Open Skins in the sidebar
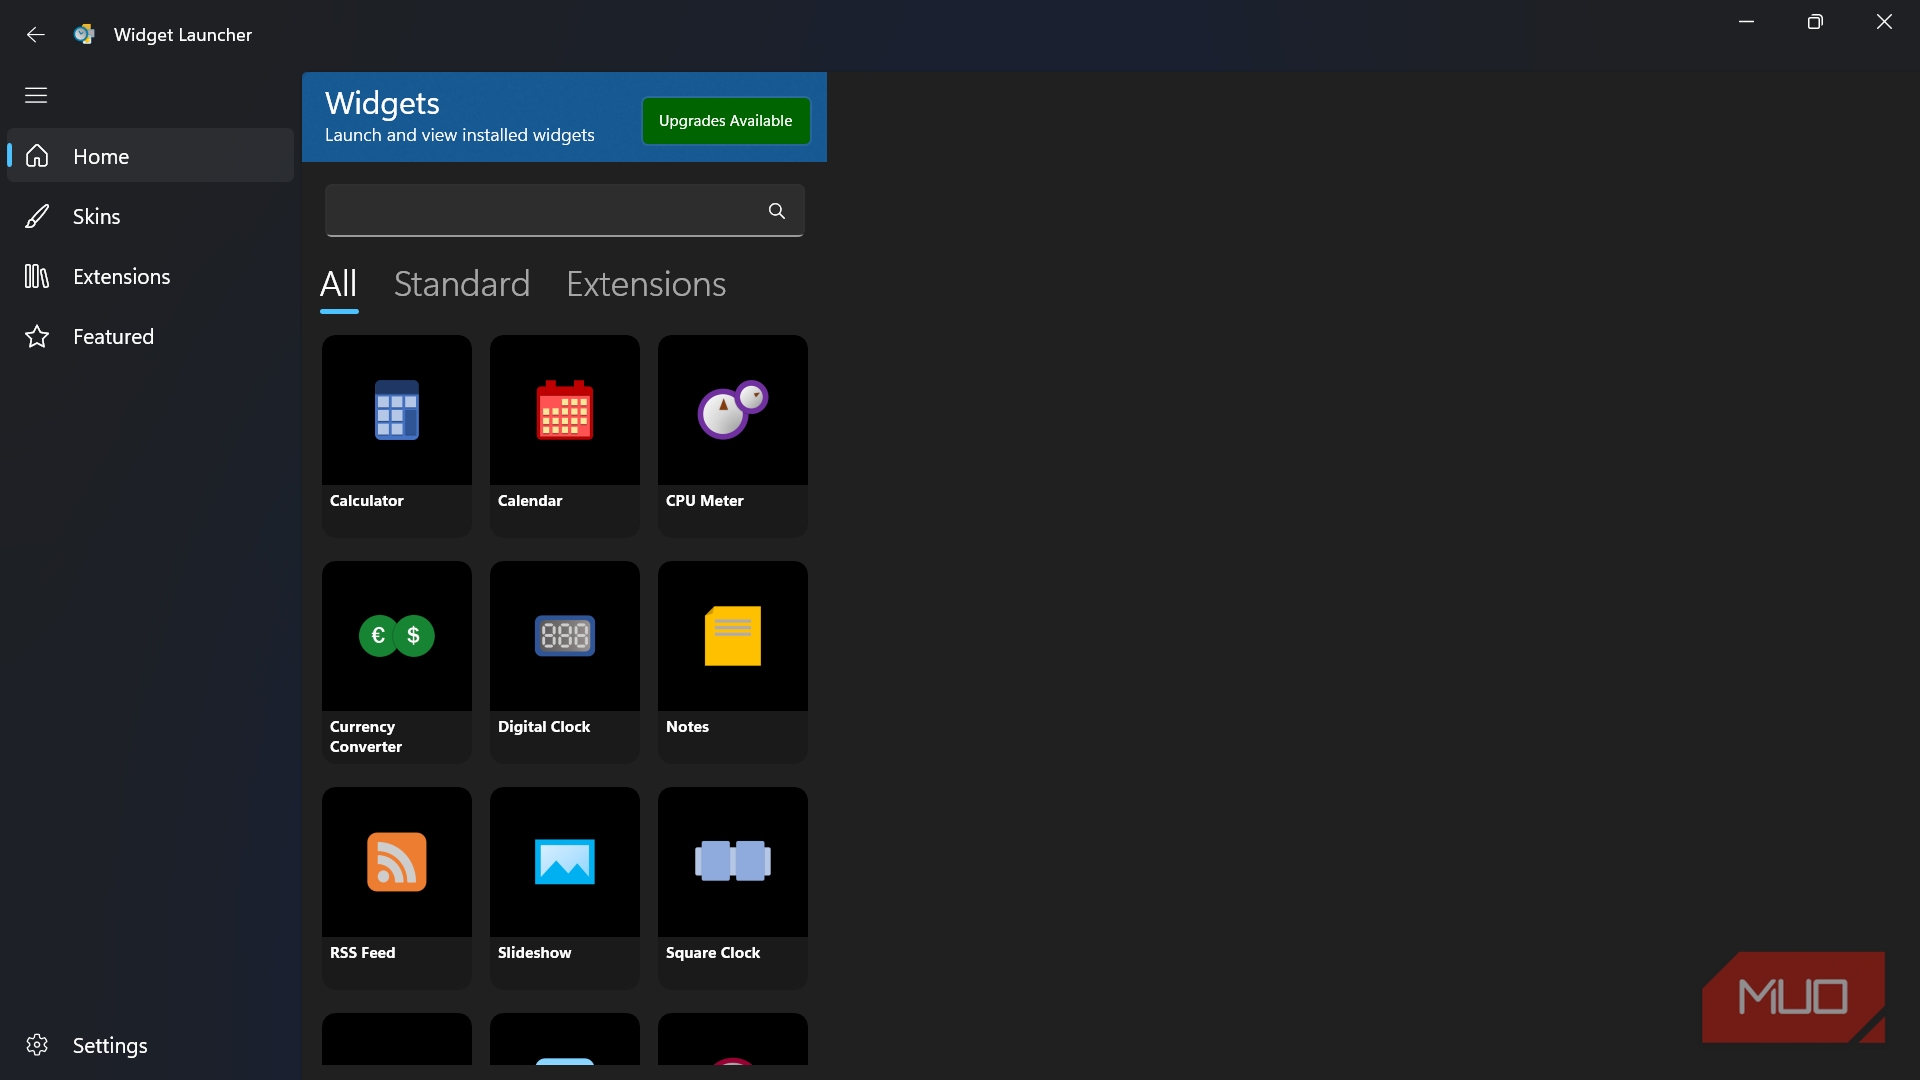Image resolution: width=1920 pixels, height=1080 pixels. tap(150, 216)
